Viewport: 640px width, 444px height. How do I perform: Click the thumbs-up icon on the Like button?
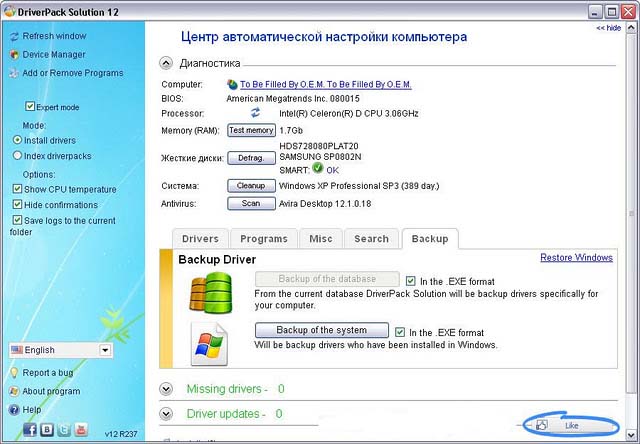click(x=542, y=425)
